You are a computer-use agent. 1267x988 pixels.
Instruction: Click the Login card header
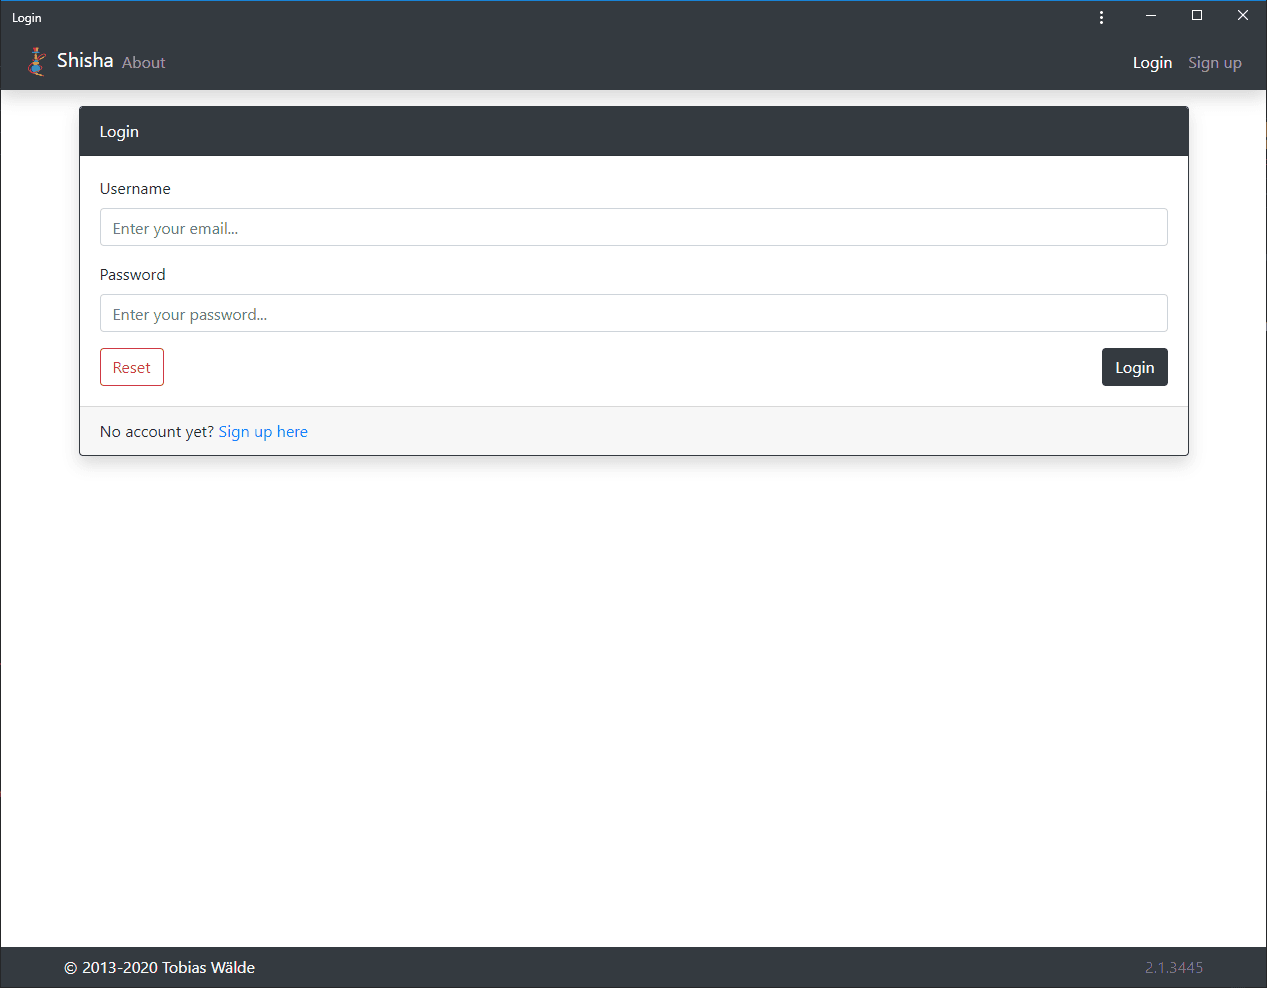634,132
